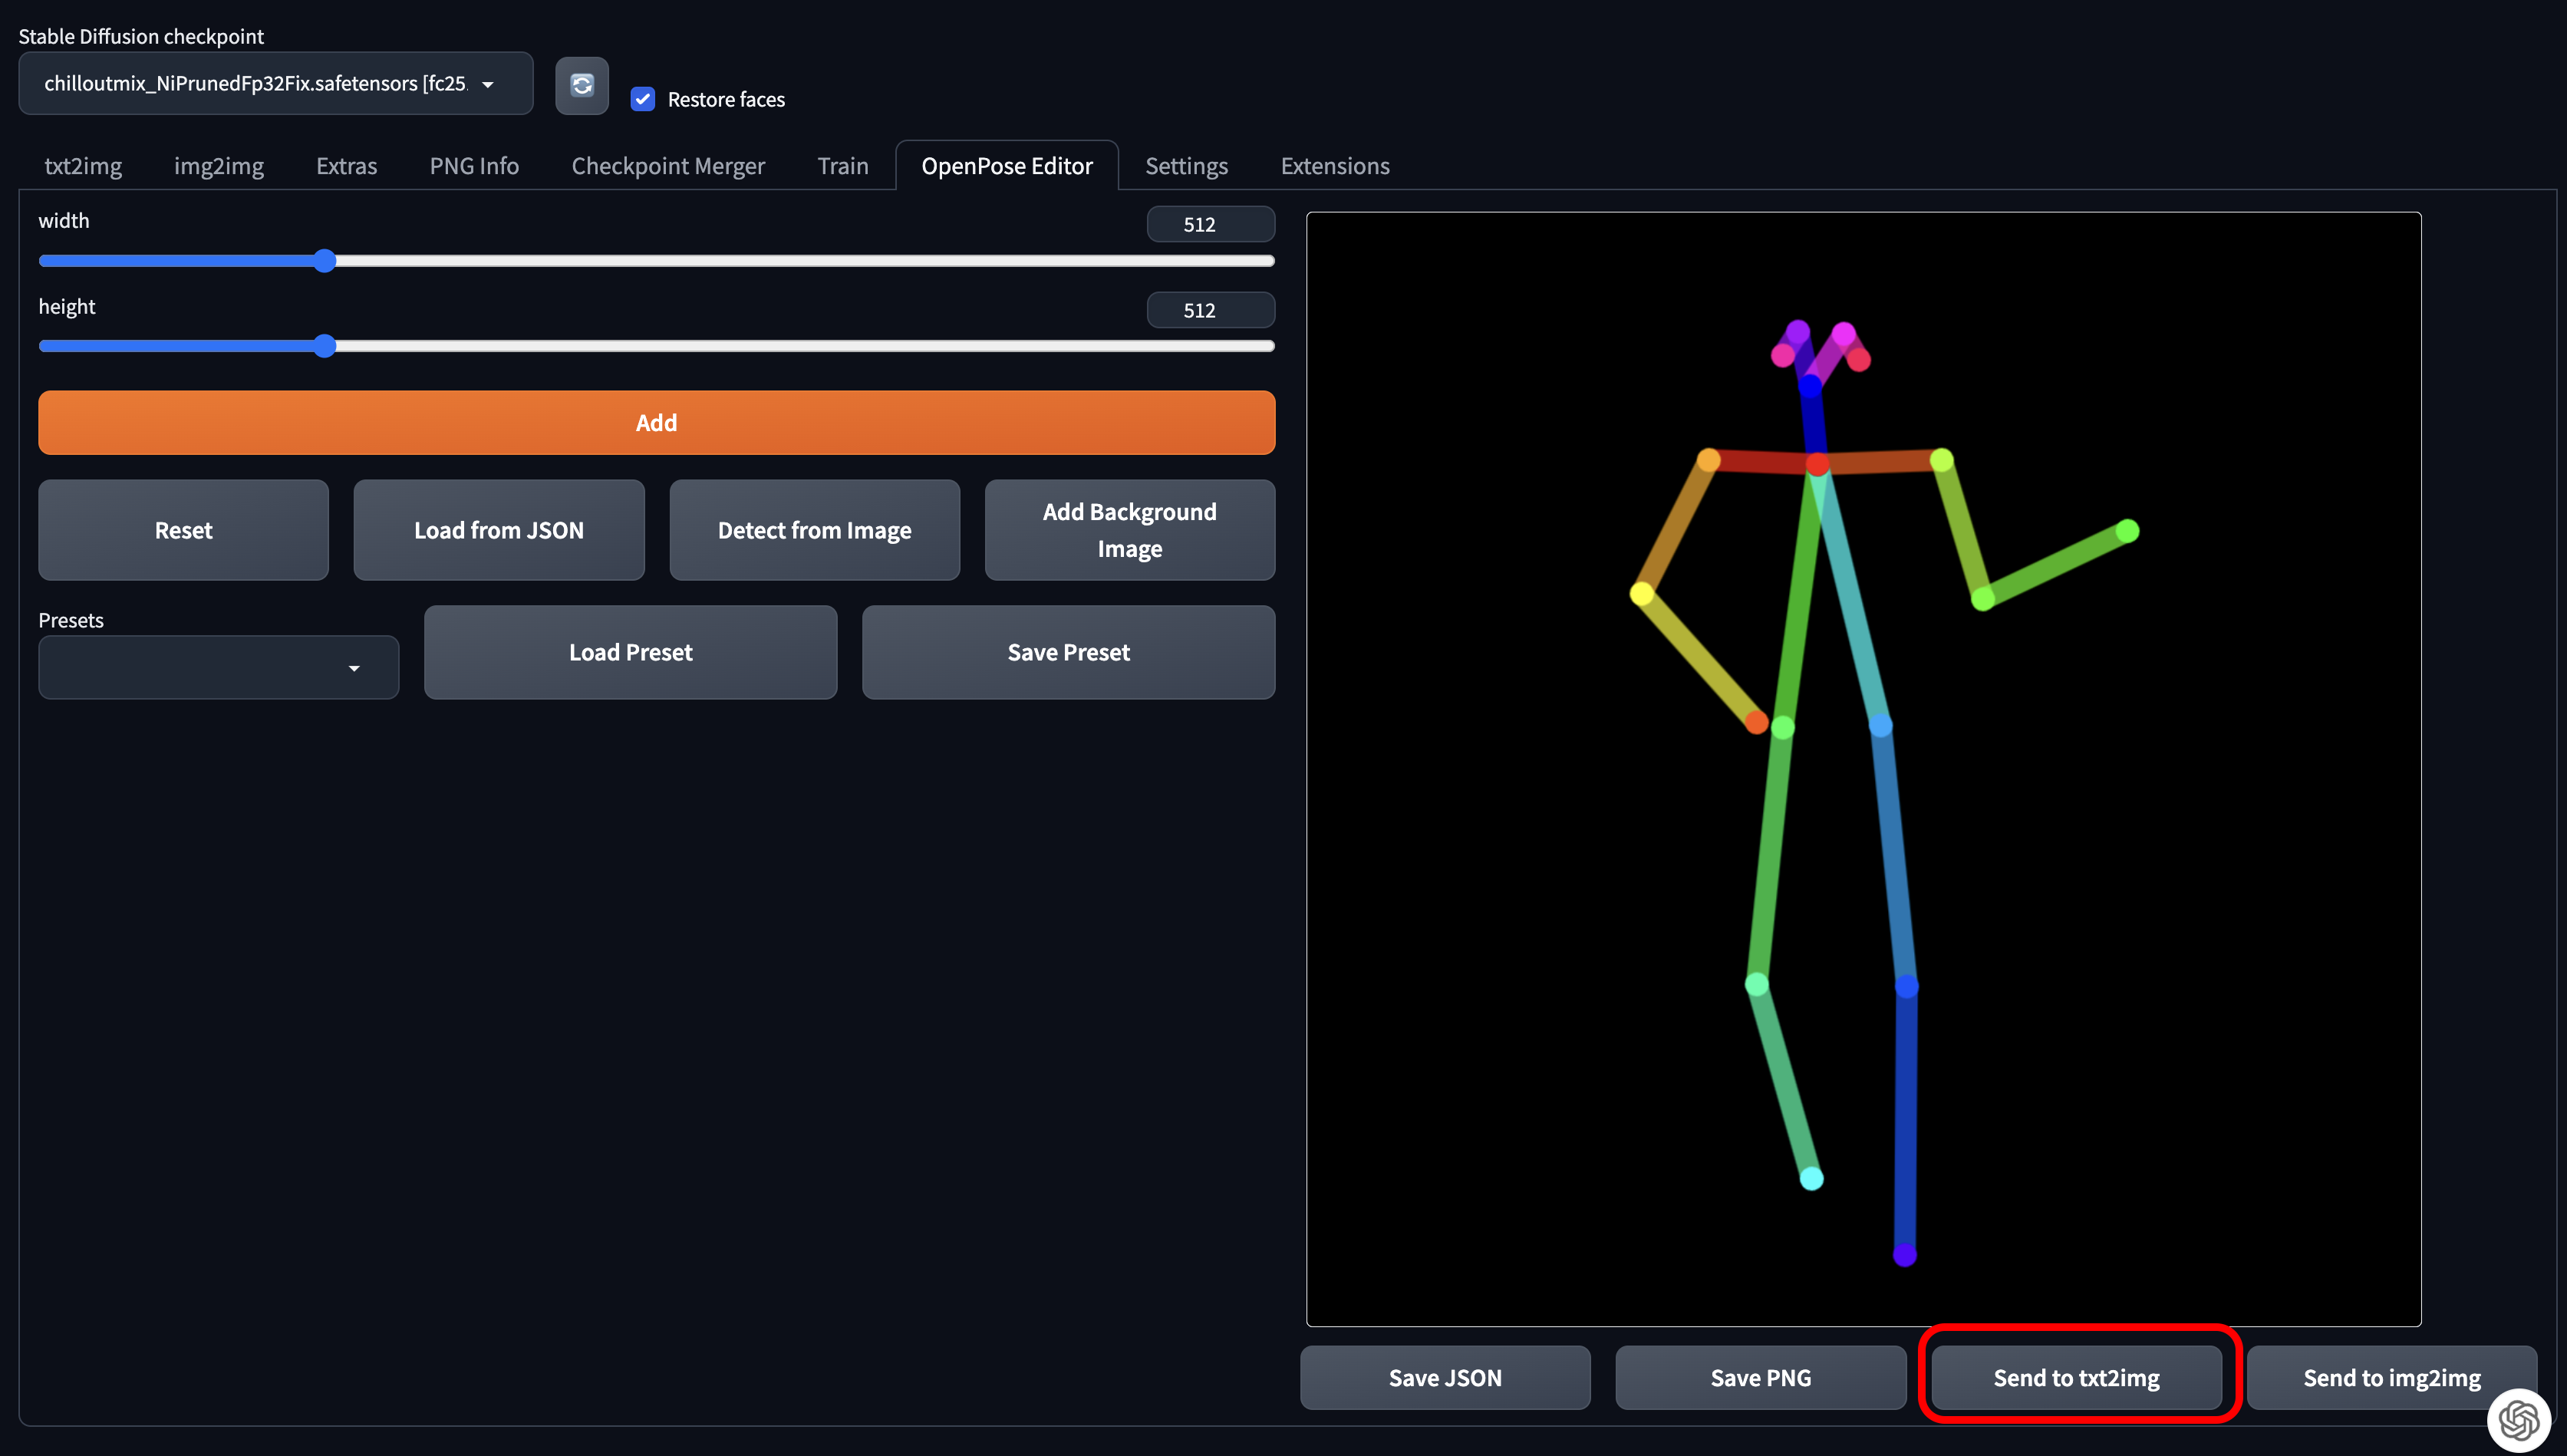Switch to the txt2img tab

tap(83, 166)
